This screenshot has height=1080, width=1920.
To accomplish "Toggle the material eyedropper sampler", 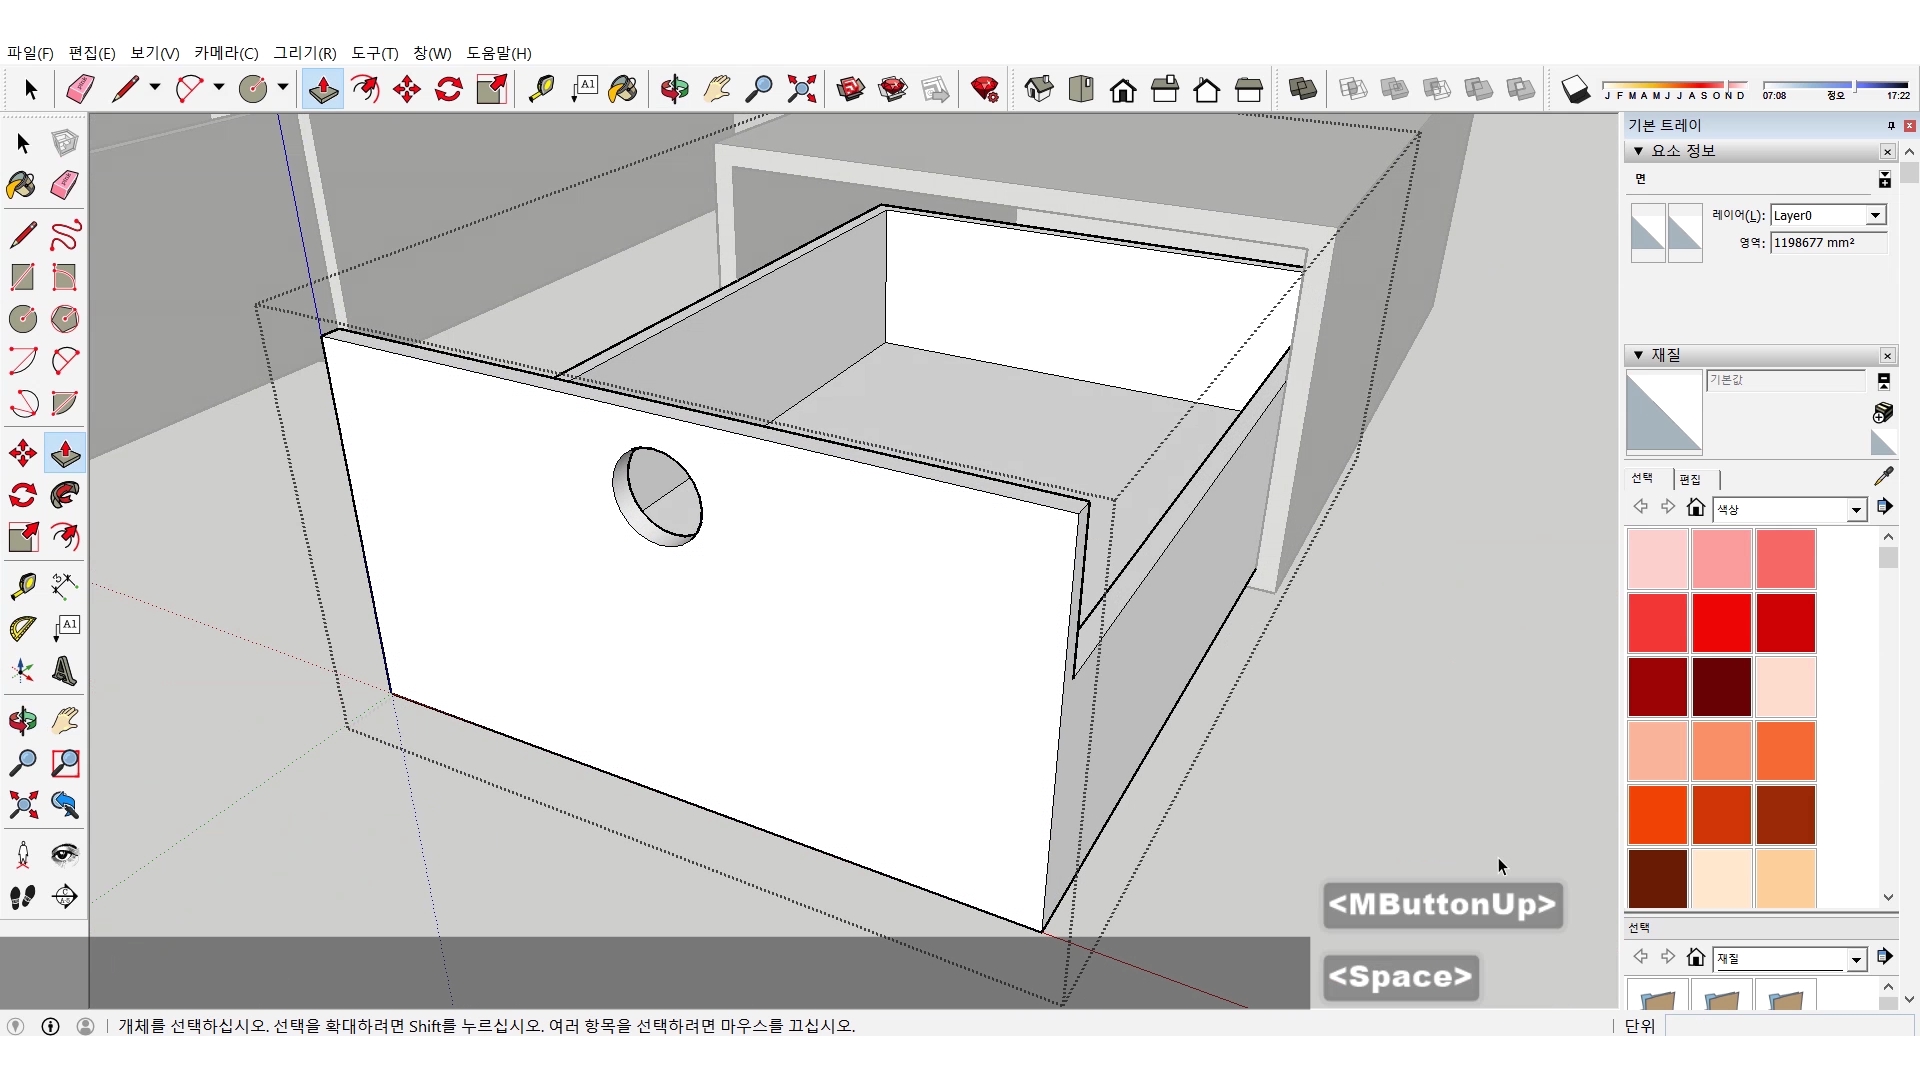I will tap(1883, 476).
